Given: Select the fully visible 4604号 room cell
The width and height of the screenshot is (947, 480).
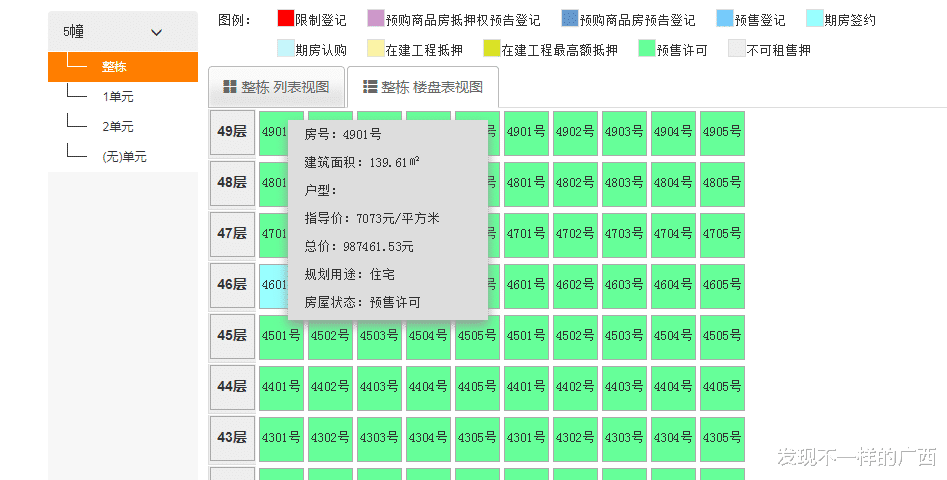Looking at the screenshot, I should (x=673, y=286).
